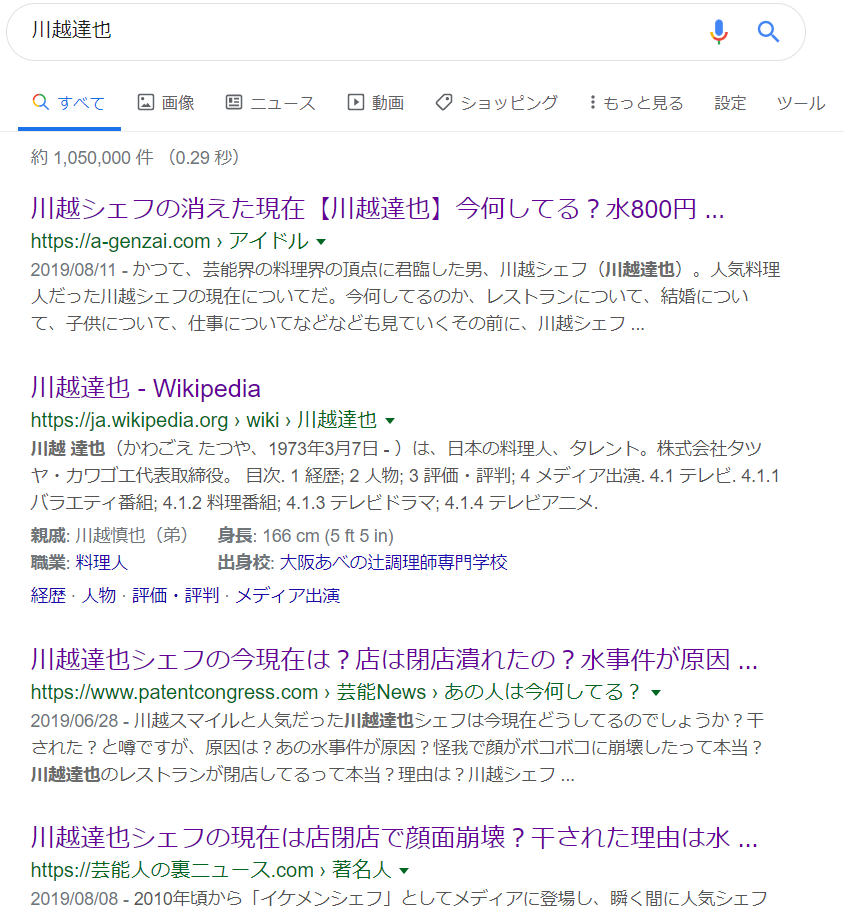The height and width of the screenshot is (915, 844).
Task: Click the blue magnifier search button
Action: (x=768, y=32)
